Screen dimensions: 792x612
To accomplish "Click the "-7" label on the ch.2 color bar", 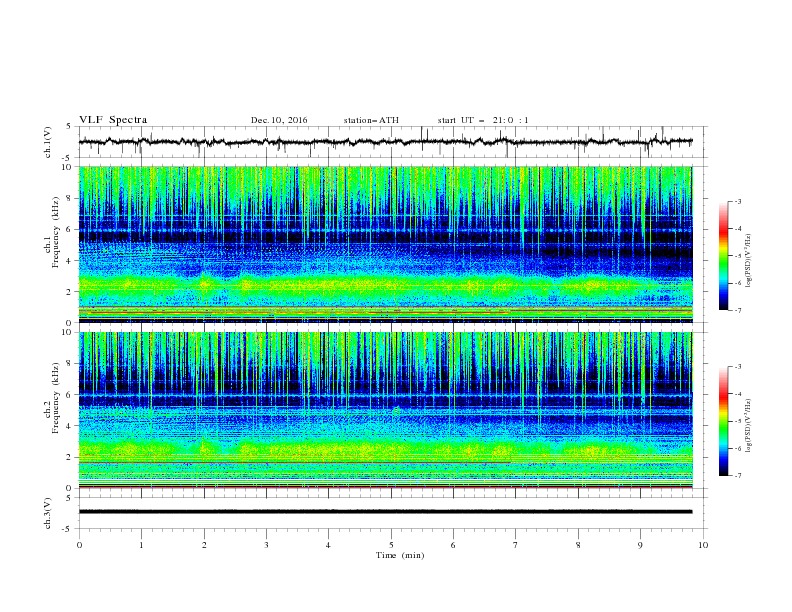I will pyautogui.click(x=738, y=476).
